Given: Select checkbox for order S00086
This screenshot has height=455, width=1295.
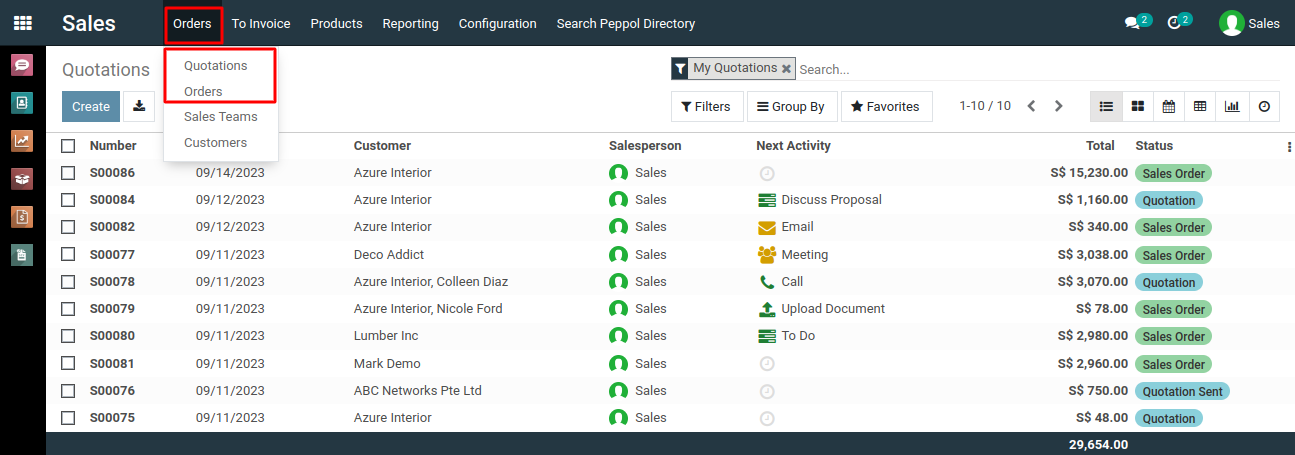Looking at the screenshot, I should (x=68, y=173).
